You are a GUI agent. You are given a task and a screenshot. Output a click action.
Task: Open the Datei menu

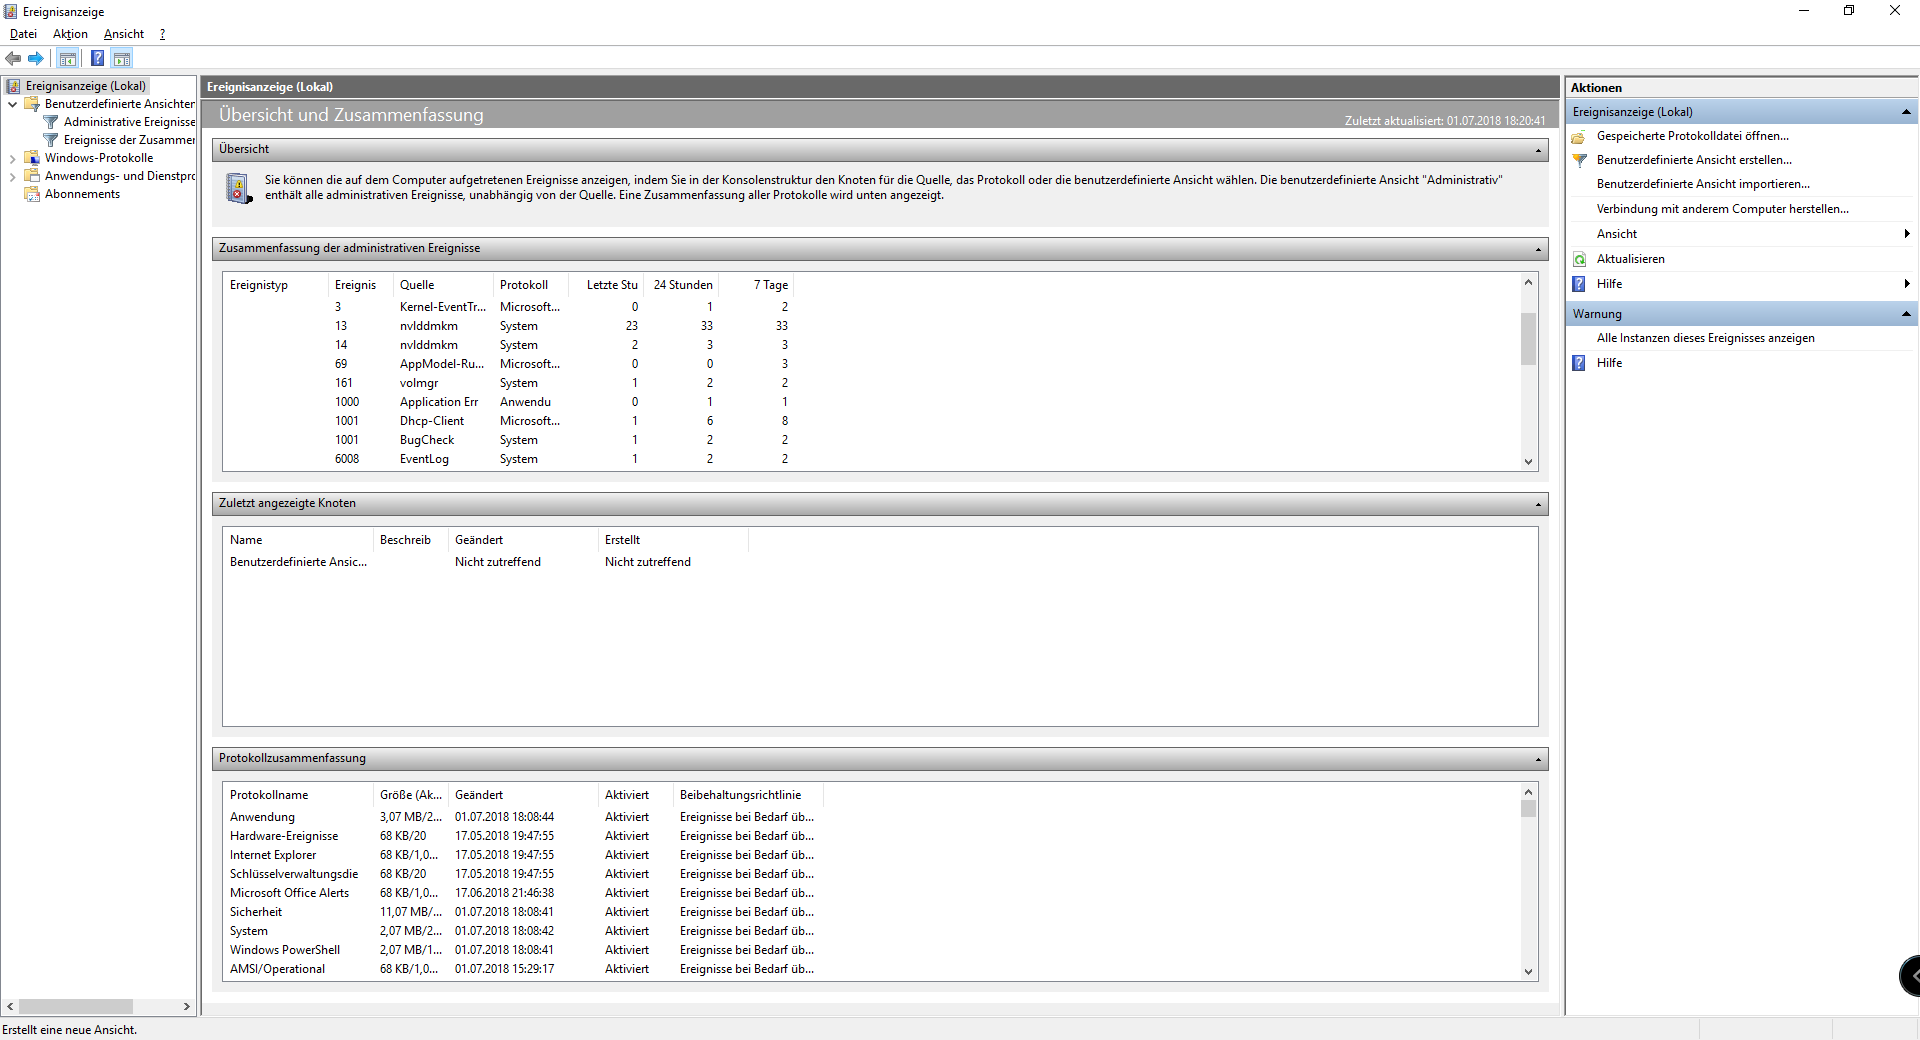(x=23, y=34)
